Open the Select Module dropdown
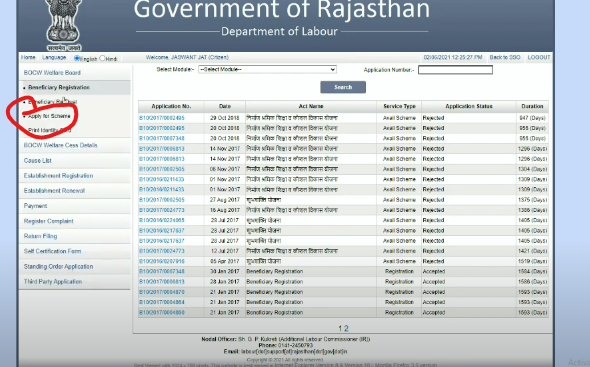 (x=267, y=69)
